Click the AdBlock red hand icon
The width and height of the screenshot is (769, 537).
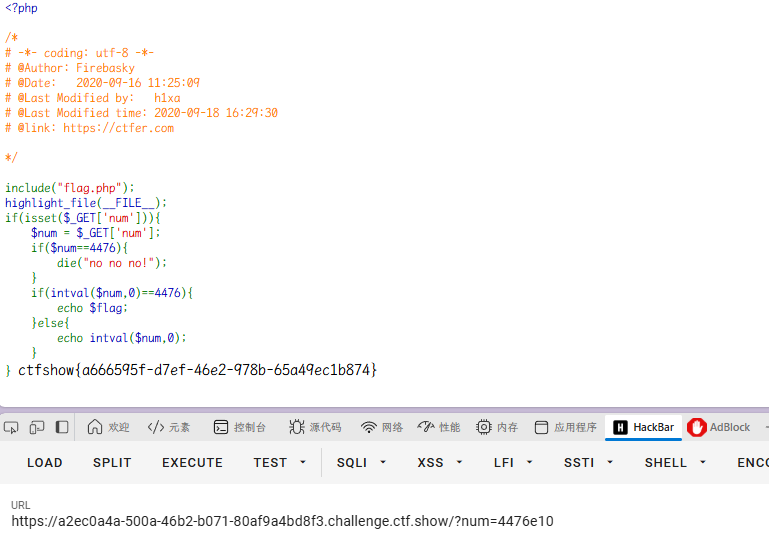pyautogui.click(x=696, y=428)
